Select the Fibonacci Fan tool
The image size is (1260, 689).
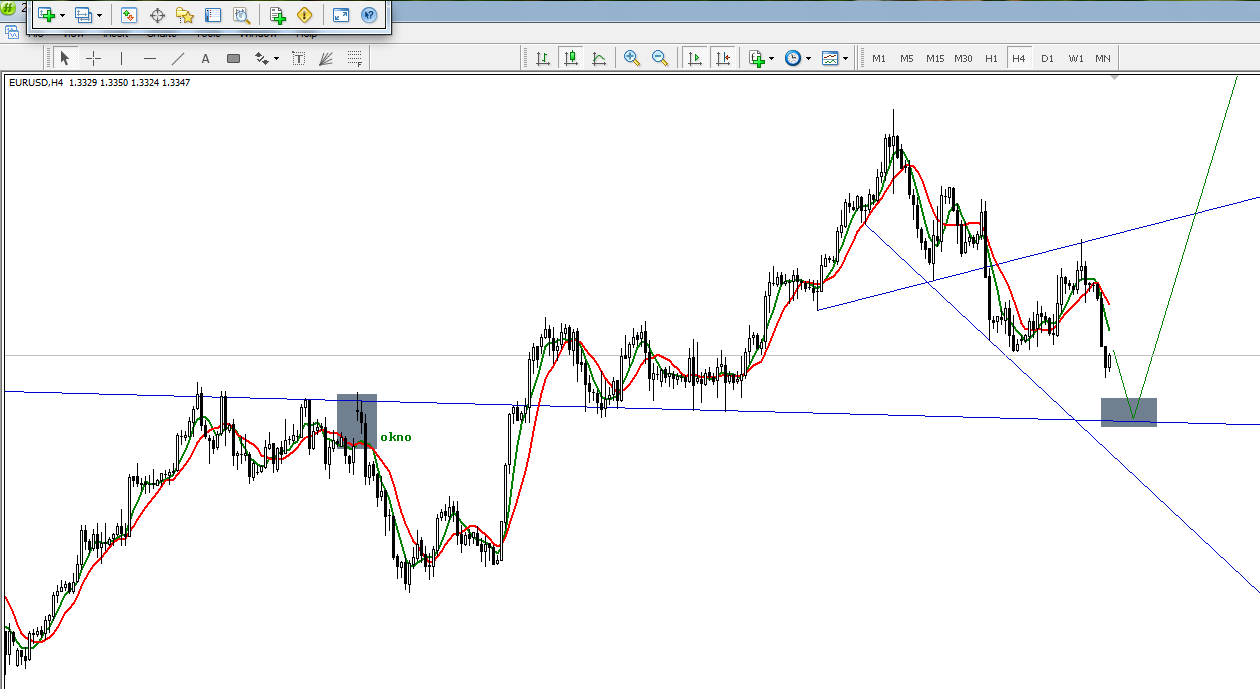point(326,58)
